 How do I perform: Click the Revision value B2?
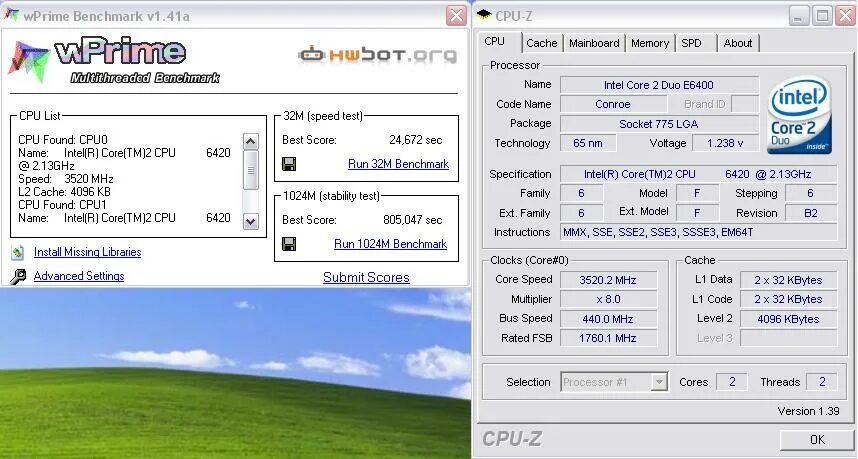pos(811,213)
